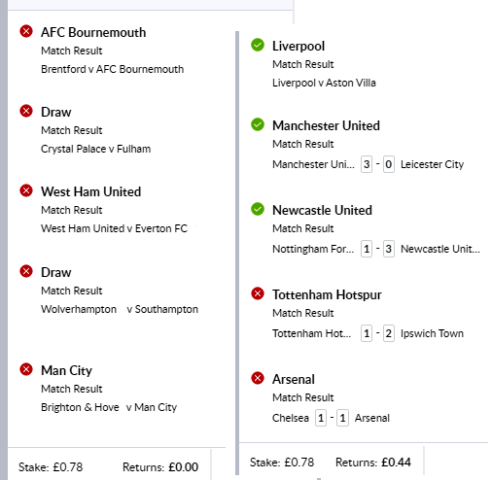The height and width of the screenshot is (480, 491).
Task: Click the red lost icon beside West Ham United
Action: click(x=26, y=191)
